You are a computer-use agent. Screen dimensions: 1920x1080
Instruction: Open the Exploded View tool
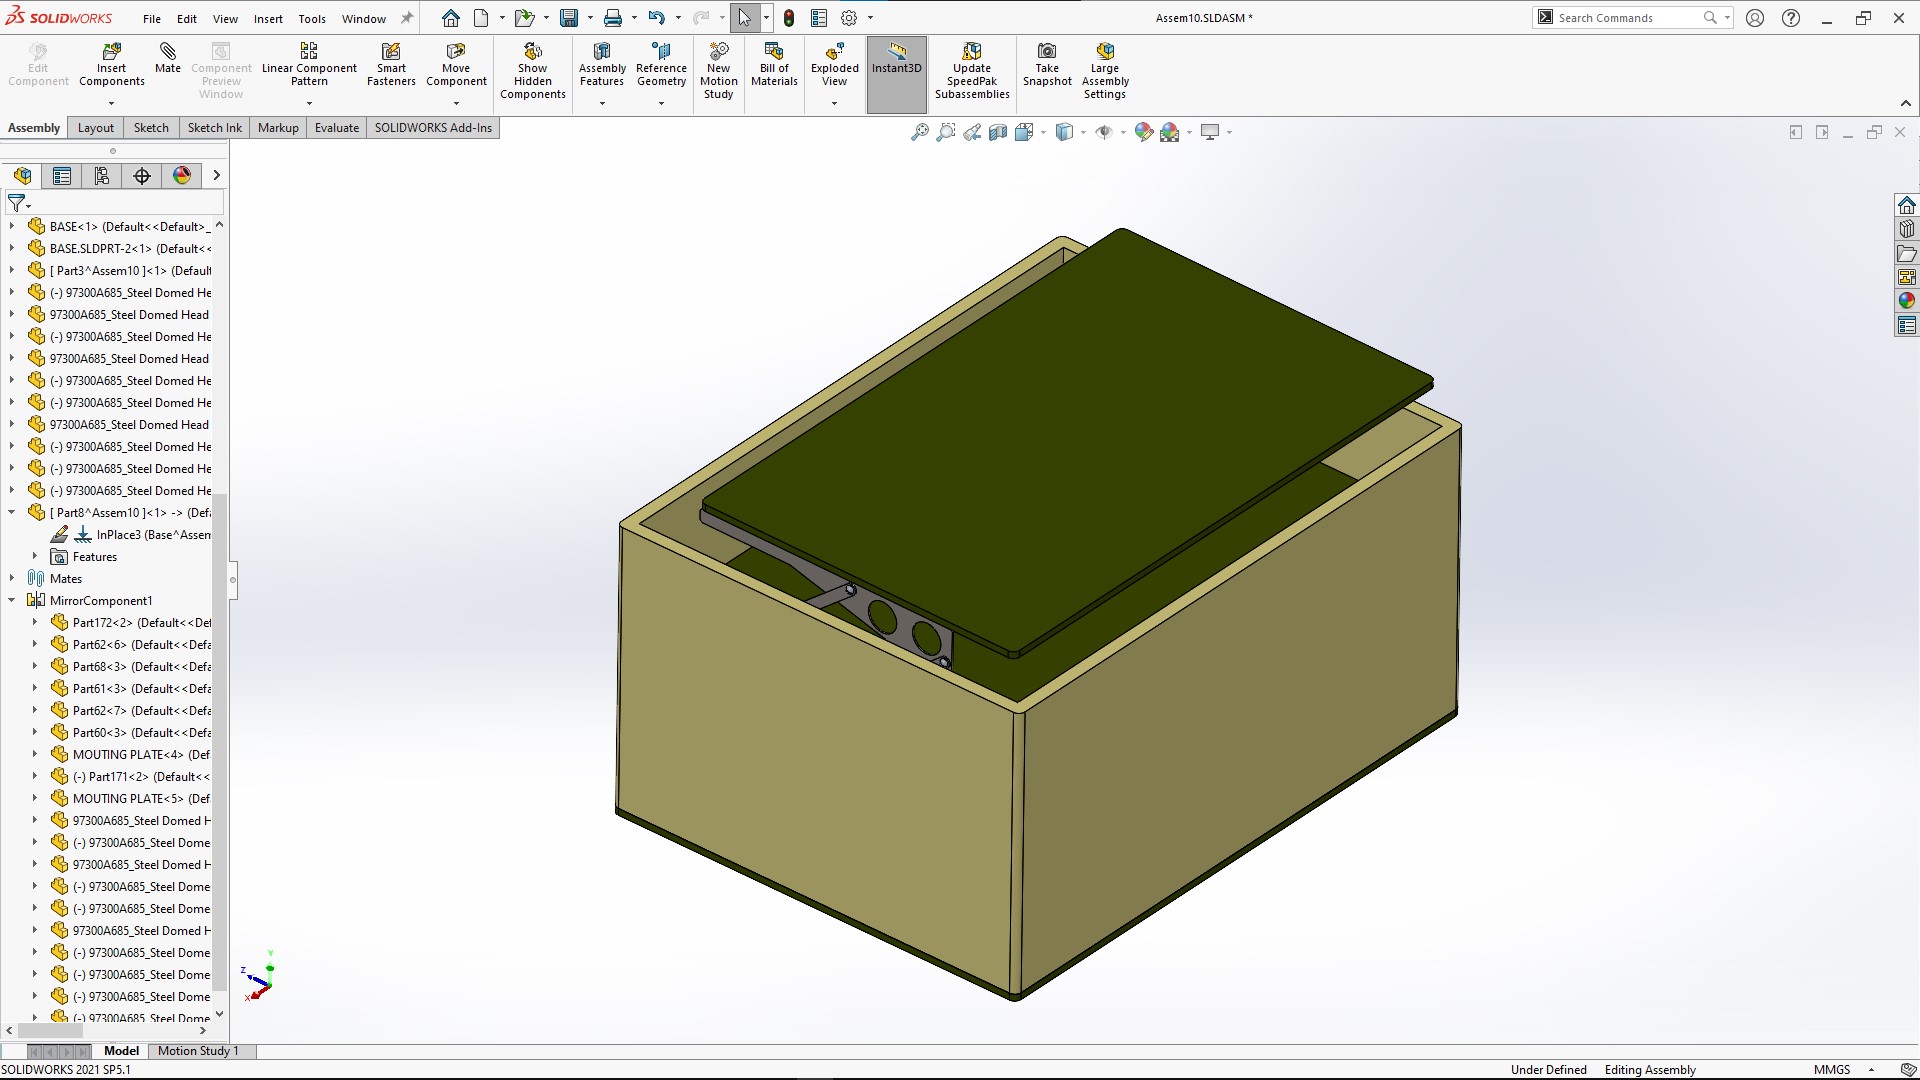834,63
